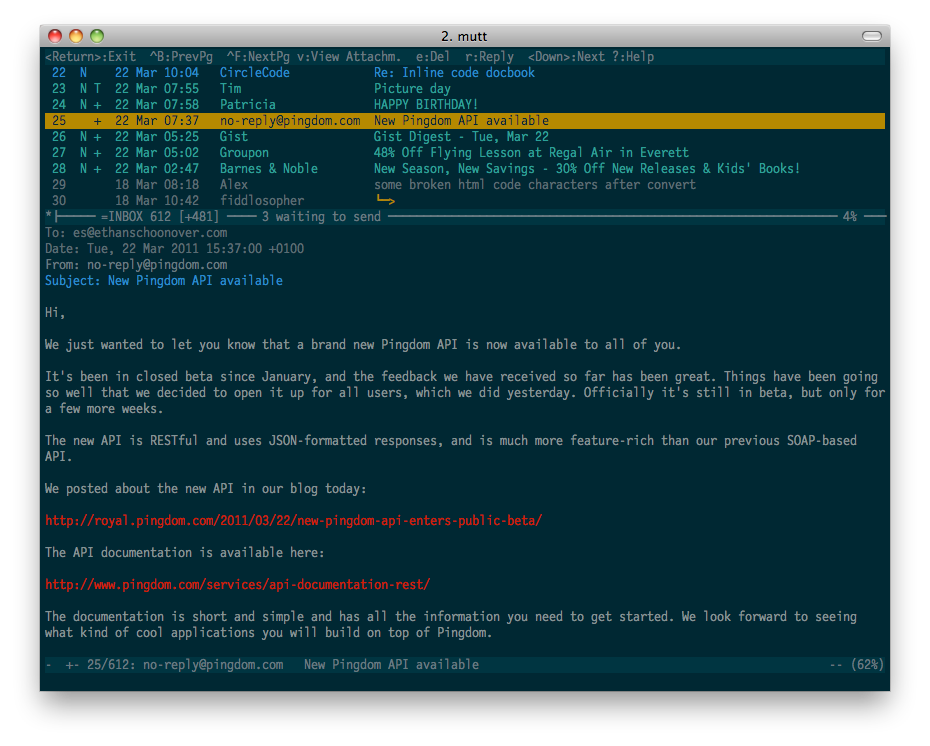Select the Barnes & Noble message
Screen dimensions: 930x746
coord(586,169)
